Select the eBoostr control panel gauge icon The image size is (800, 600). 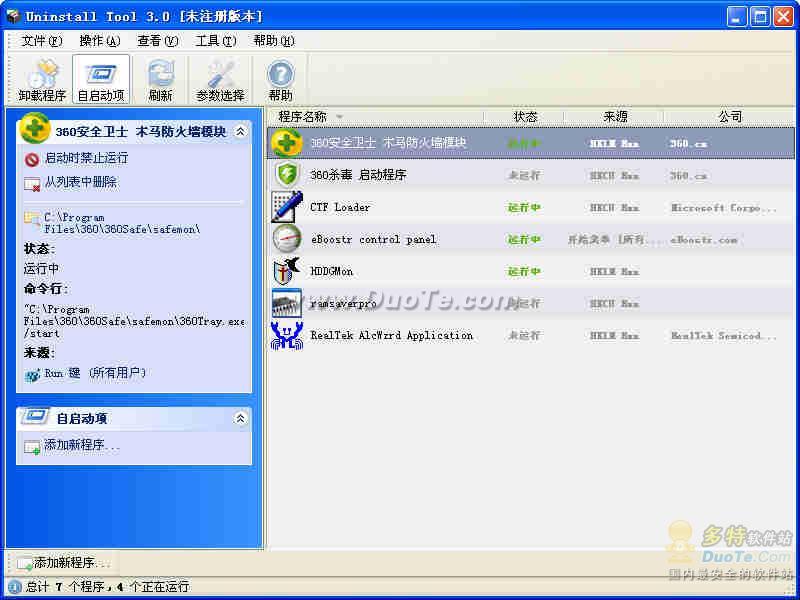coord(286,238)
